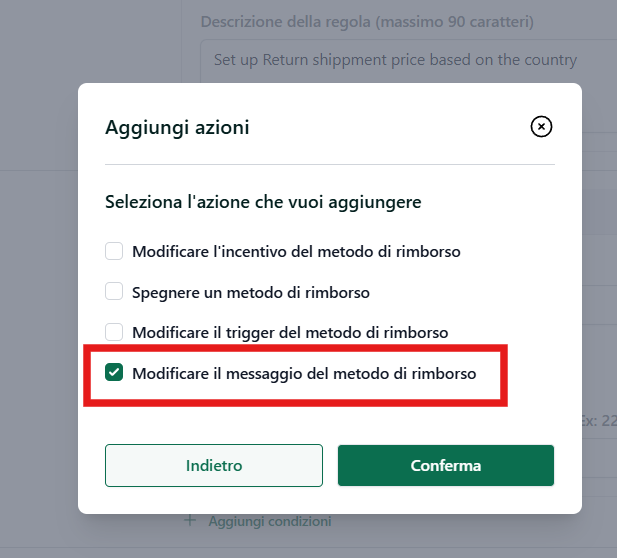The height and width of the screenshot is (558, 617).
Task: Click label Modificare il messaggio del metodo di rimborso
Action: (x=304, y=373)
